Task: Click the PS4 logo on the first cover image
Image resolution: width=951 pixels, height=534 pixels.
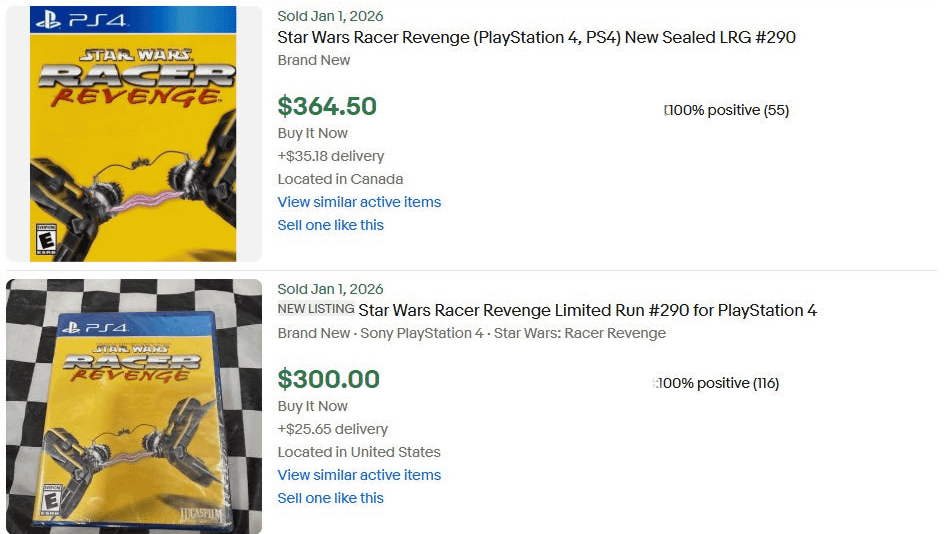Action: point(74,19)
